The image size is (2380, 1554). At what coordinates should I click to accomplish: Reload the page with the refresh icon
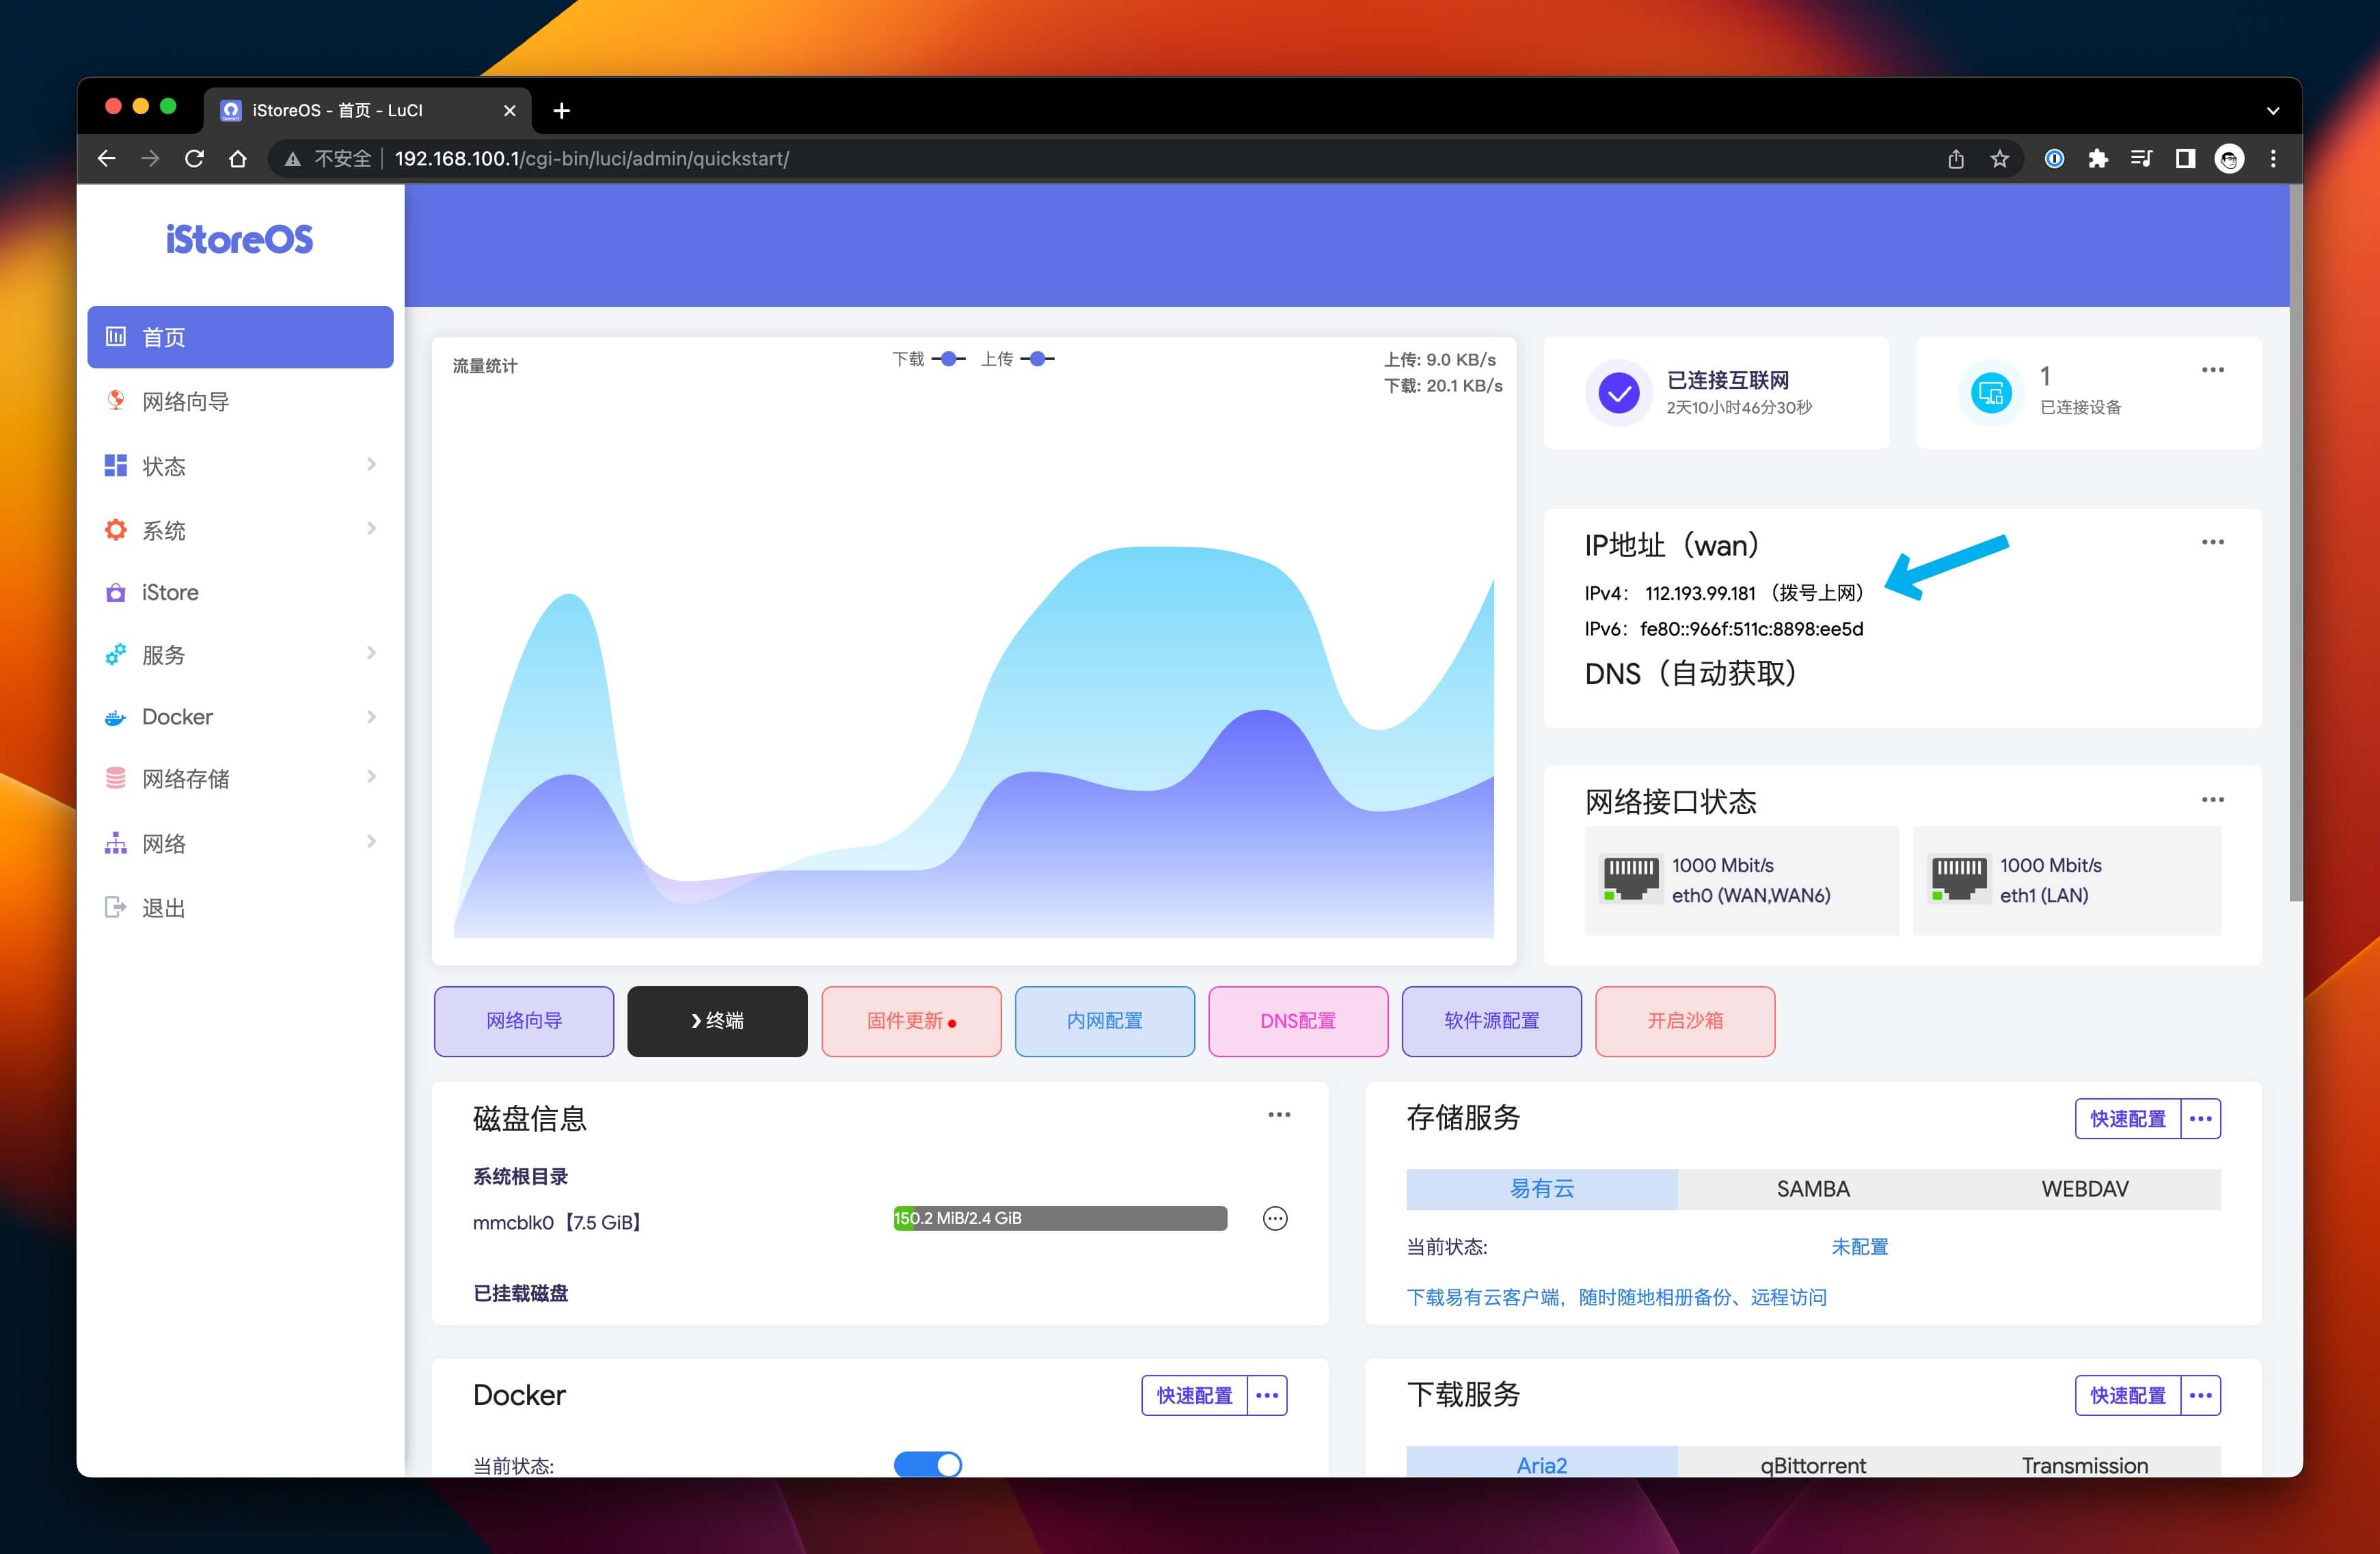pyautogui.click(x=194, y=158)
